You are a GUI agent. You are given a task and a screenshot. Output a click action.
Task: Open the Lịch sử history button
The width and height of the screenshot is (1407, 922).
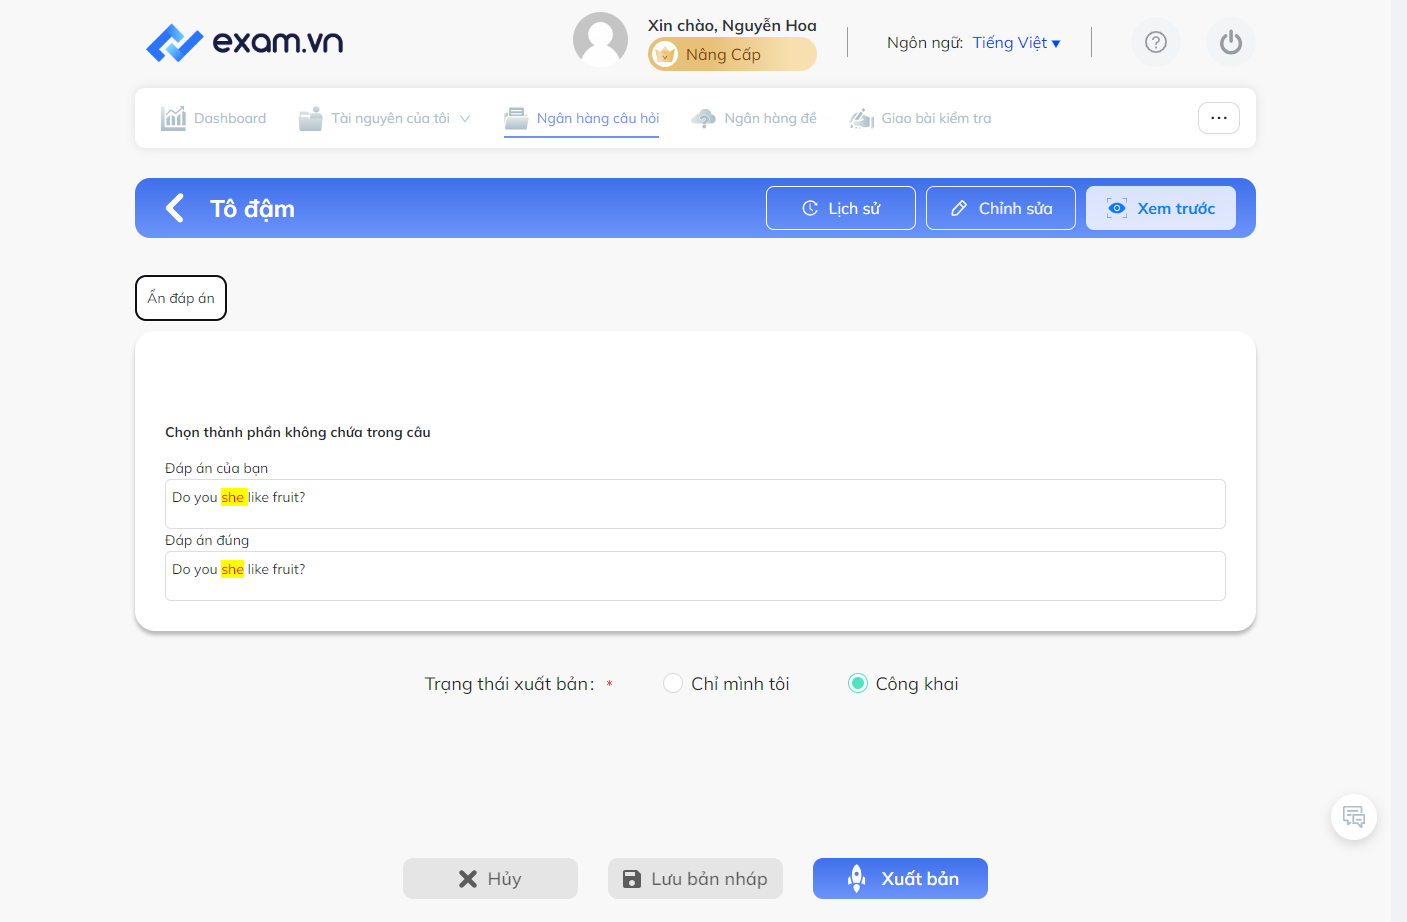pos(841,208)
